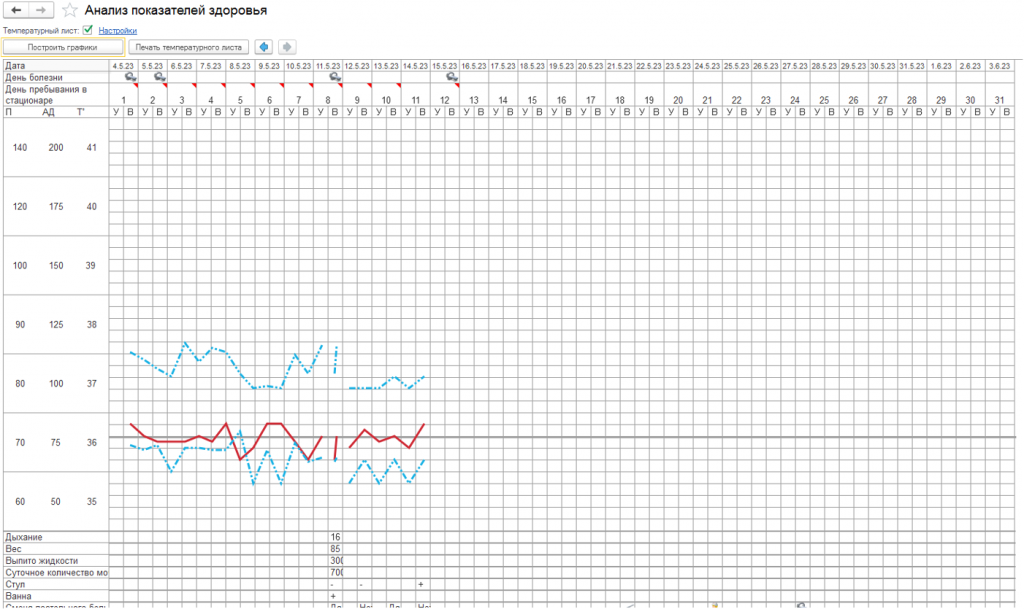Select the date cell 4.5.23
The width and height of the screenshot is (1024, 609).
[123, 66]
